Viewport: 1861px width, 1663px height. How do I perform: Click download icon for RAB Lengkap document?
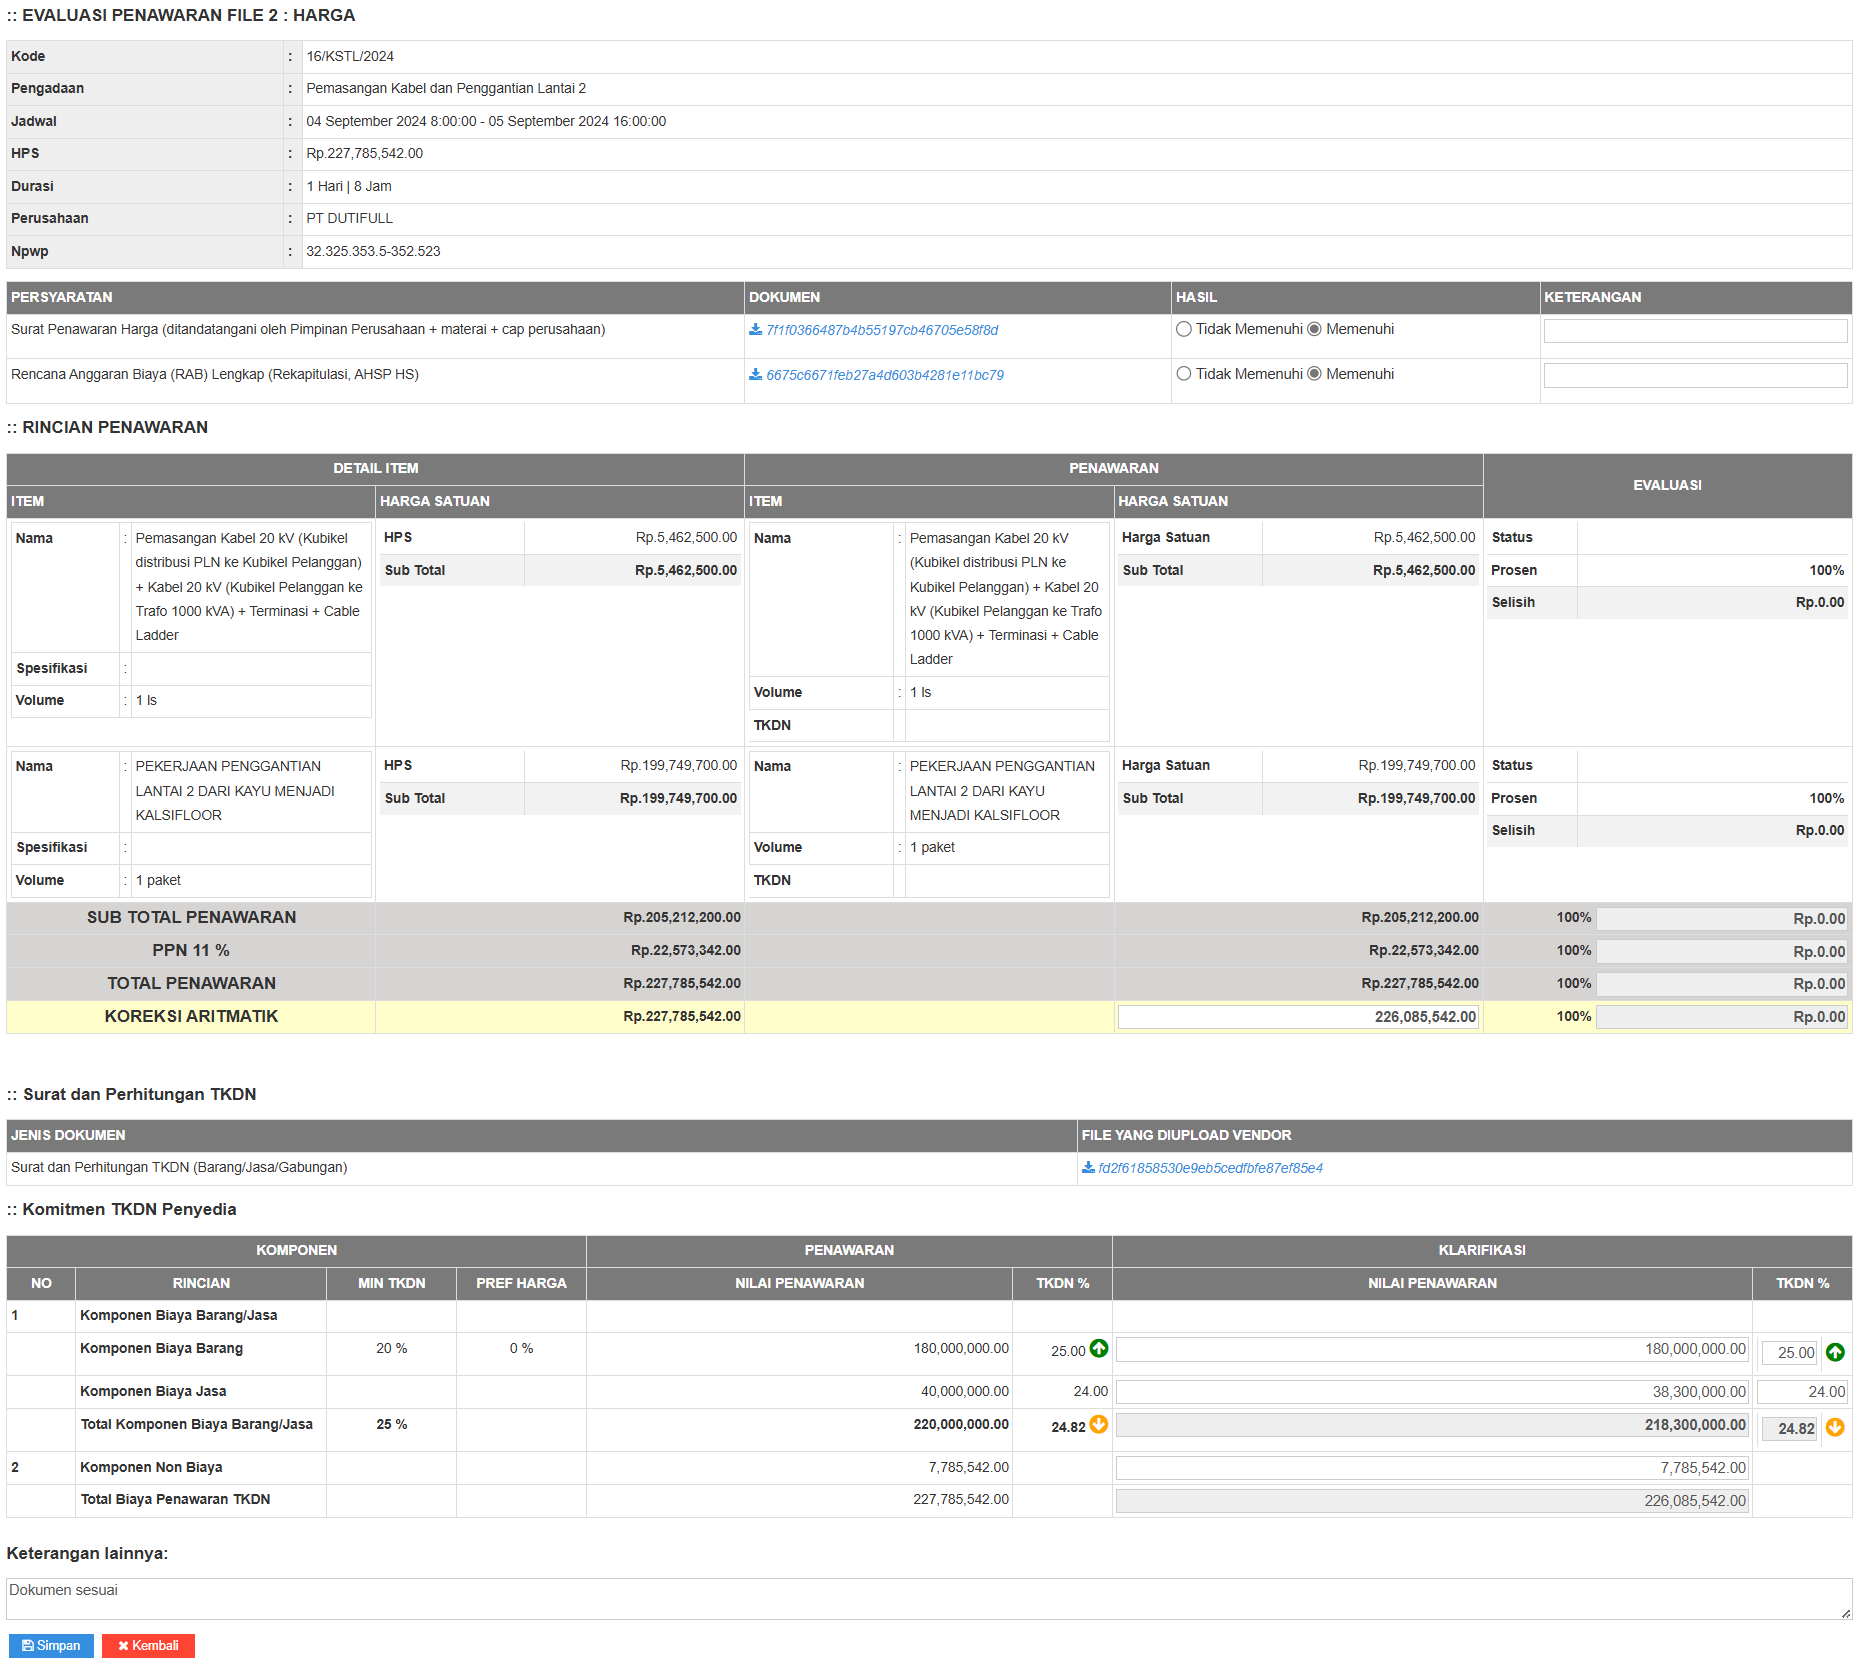(x=755, y=375)
